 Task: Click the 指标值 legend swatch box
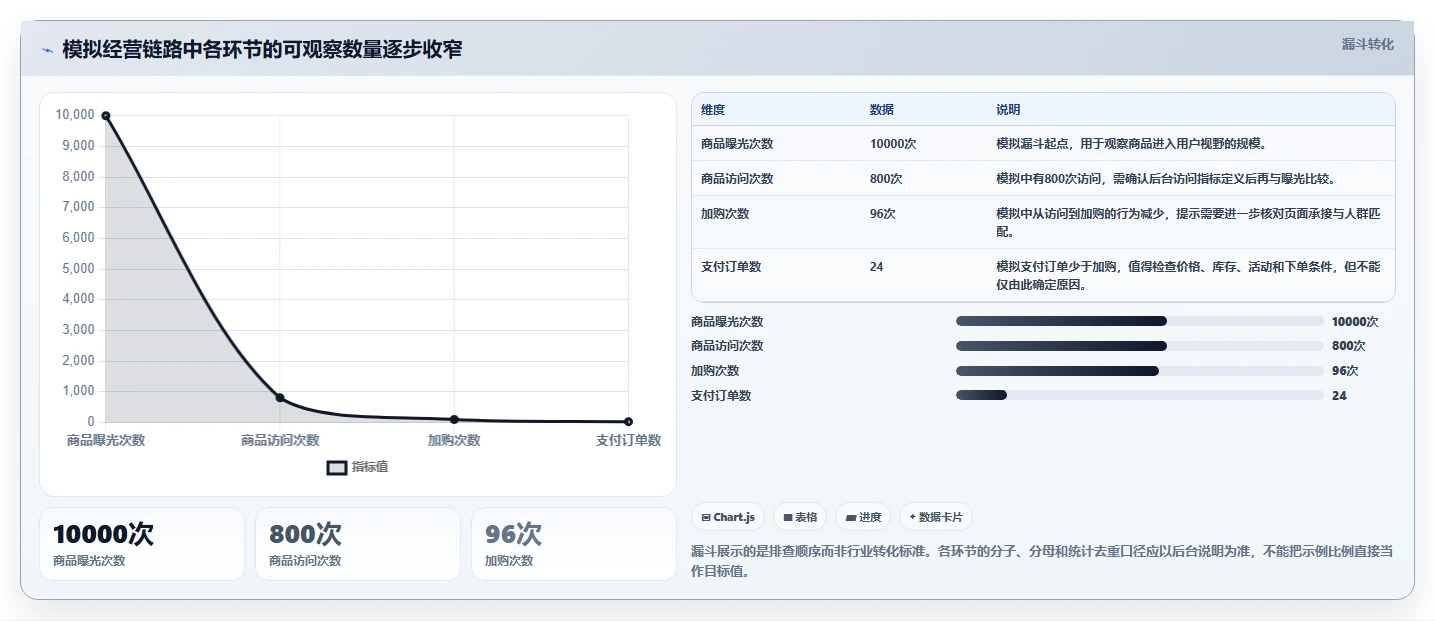(337, 467)
